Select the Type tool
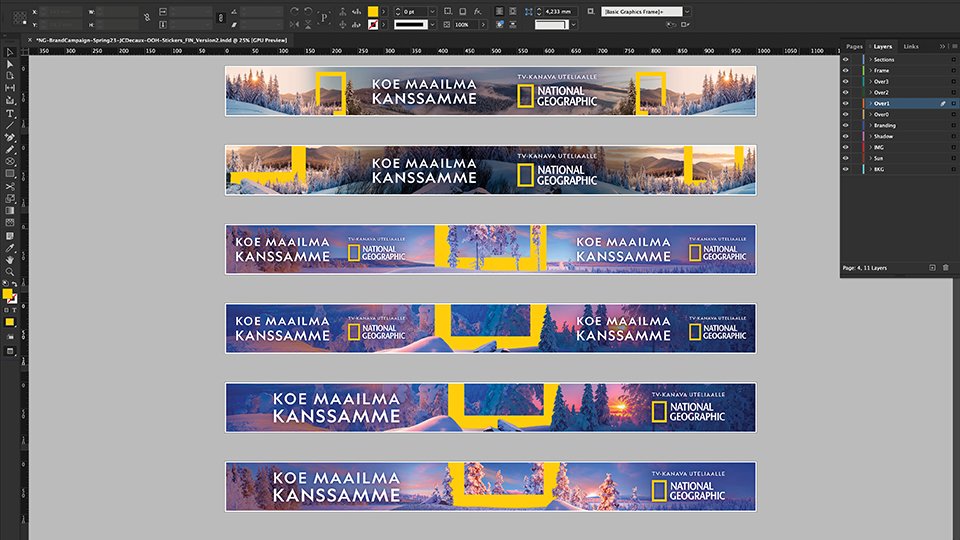Image resolution: width=960 pixels, height=540 pixels. [10, 113]
